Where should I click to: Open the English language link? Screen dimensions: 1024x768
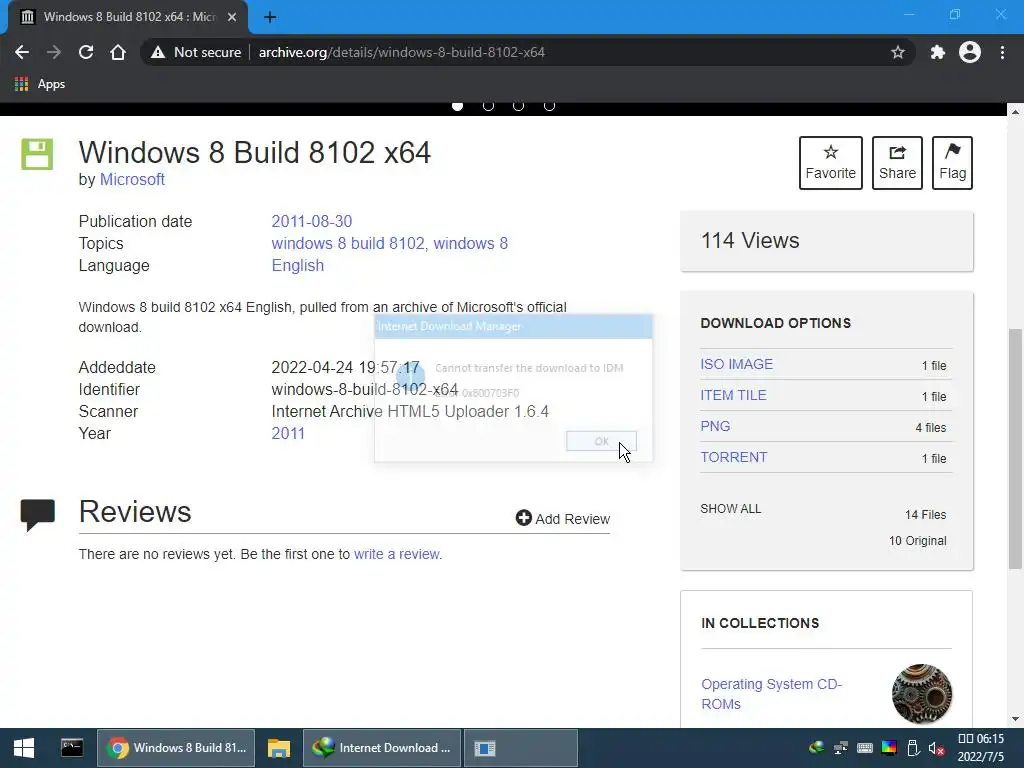coord(298,266)
